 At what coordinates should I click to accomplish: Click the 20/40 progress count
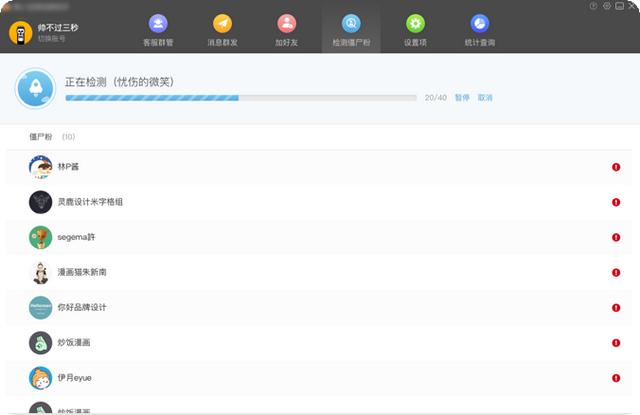pos(436,98)
